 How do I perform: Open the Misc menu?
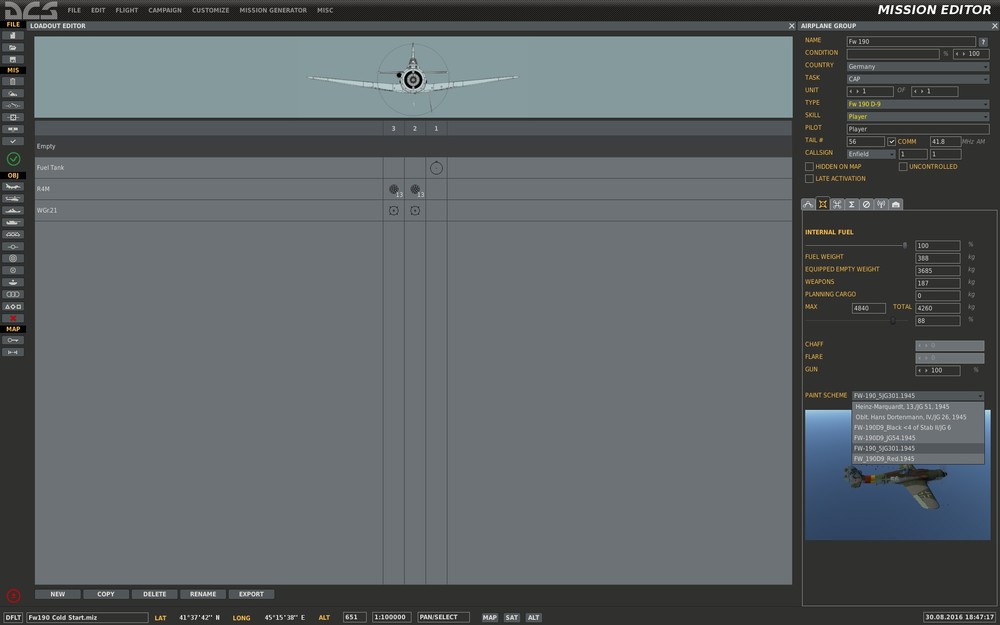pyautogui.click(x=325, y=10)
